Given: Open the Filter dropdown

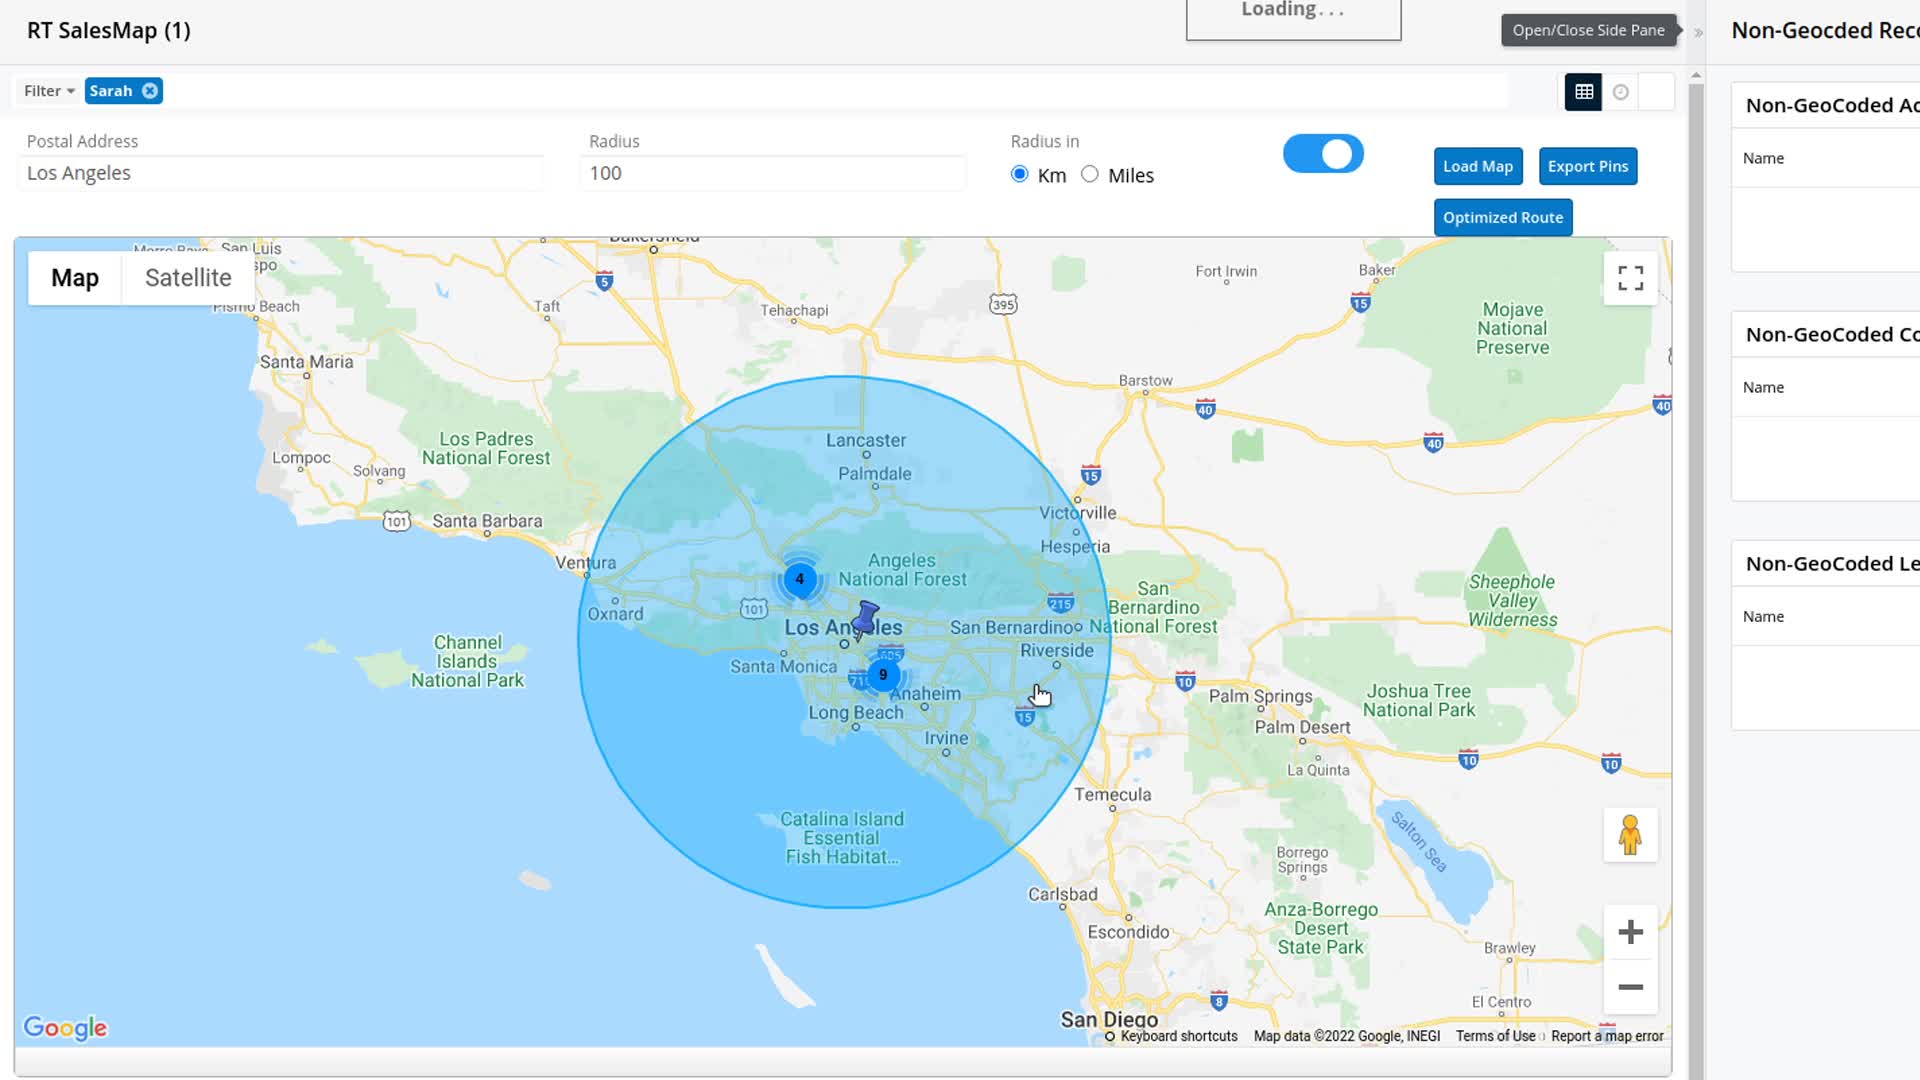Looking at the screenshot, I should [49, 91].
